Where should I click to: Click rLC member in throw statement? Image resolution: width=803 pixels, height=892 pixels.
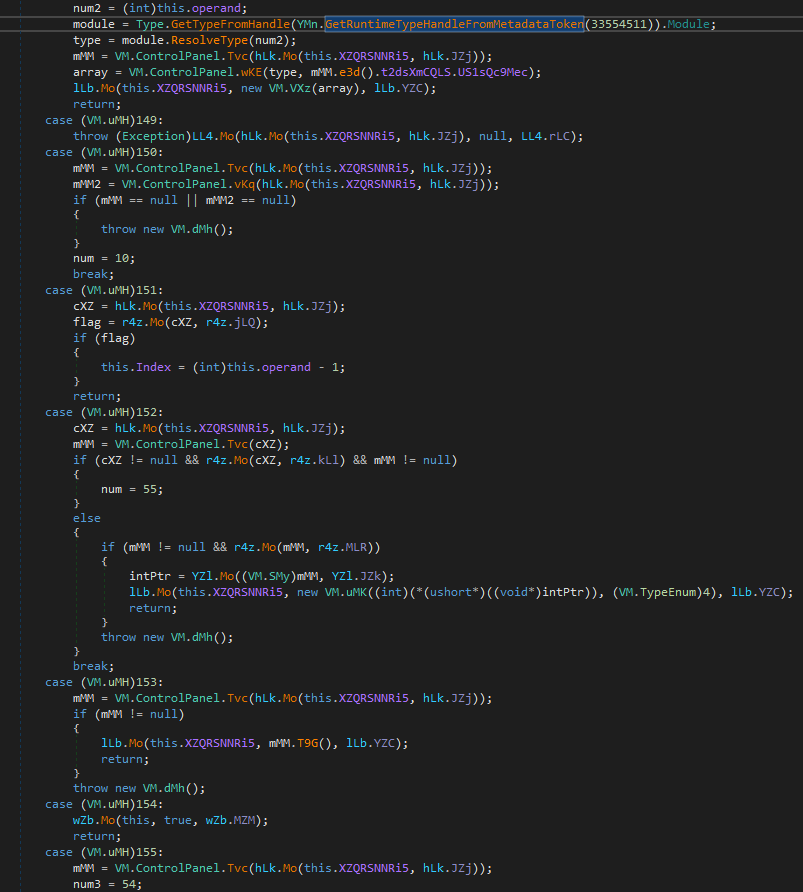click(559, 136)
